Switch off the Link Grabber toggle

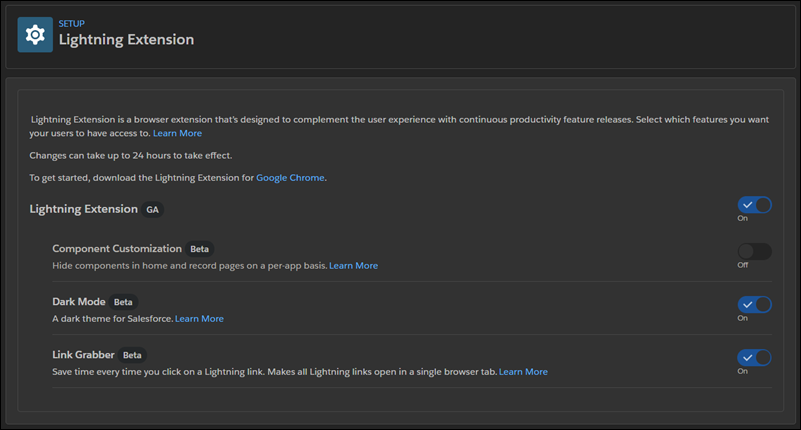tap(755, 357)
